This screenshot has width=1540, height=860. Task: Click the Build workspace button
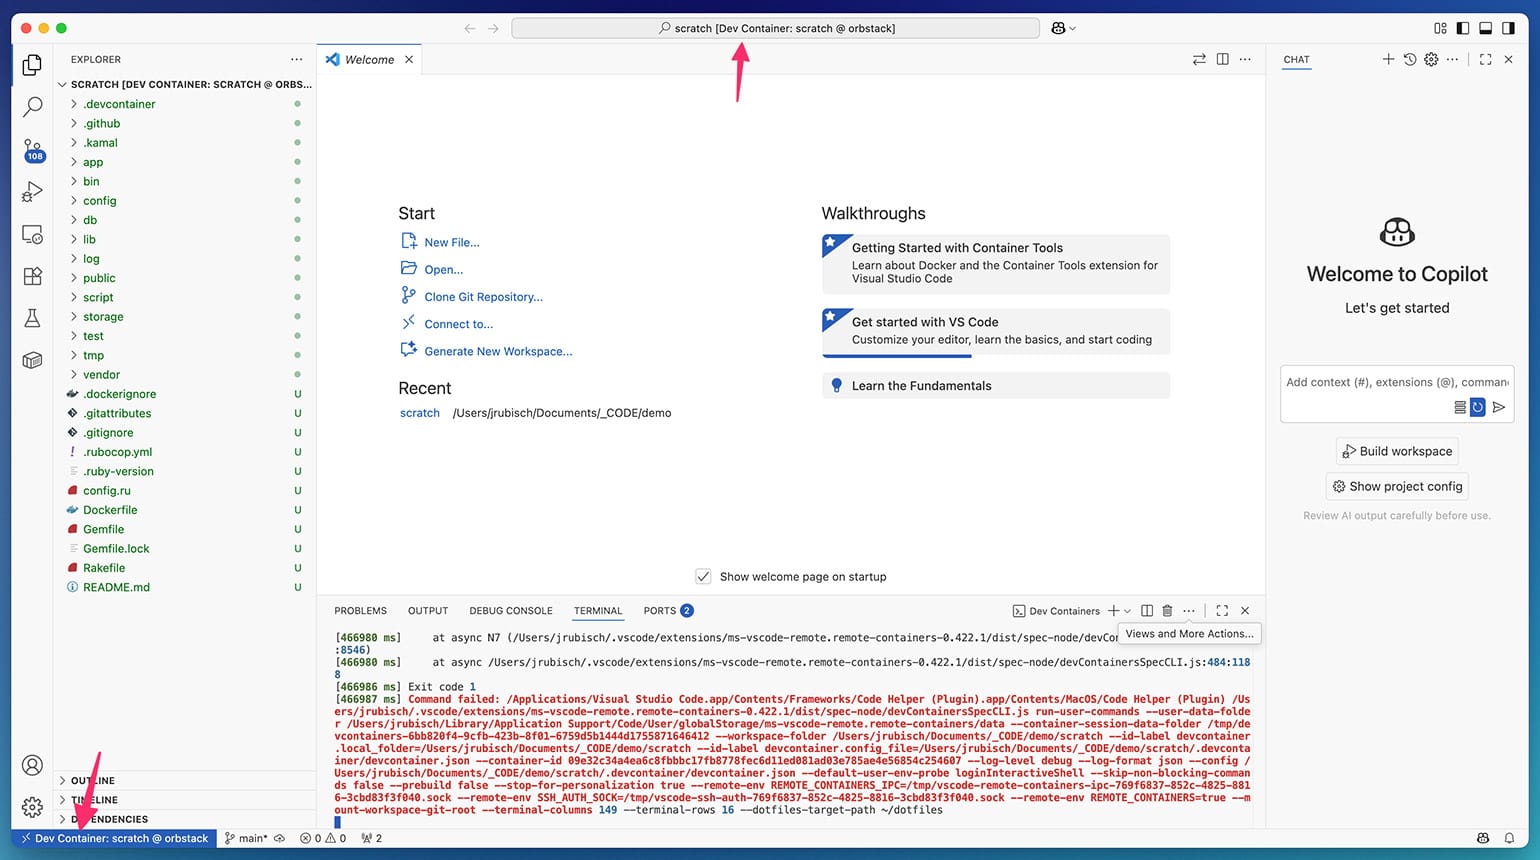coord(1397,451)
